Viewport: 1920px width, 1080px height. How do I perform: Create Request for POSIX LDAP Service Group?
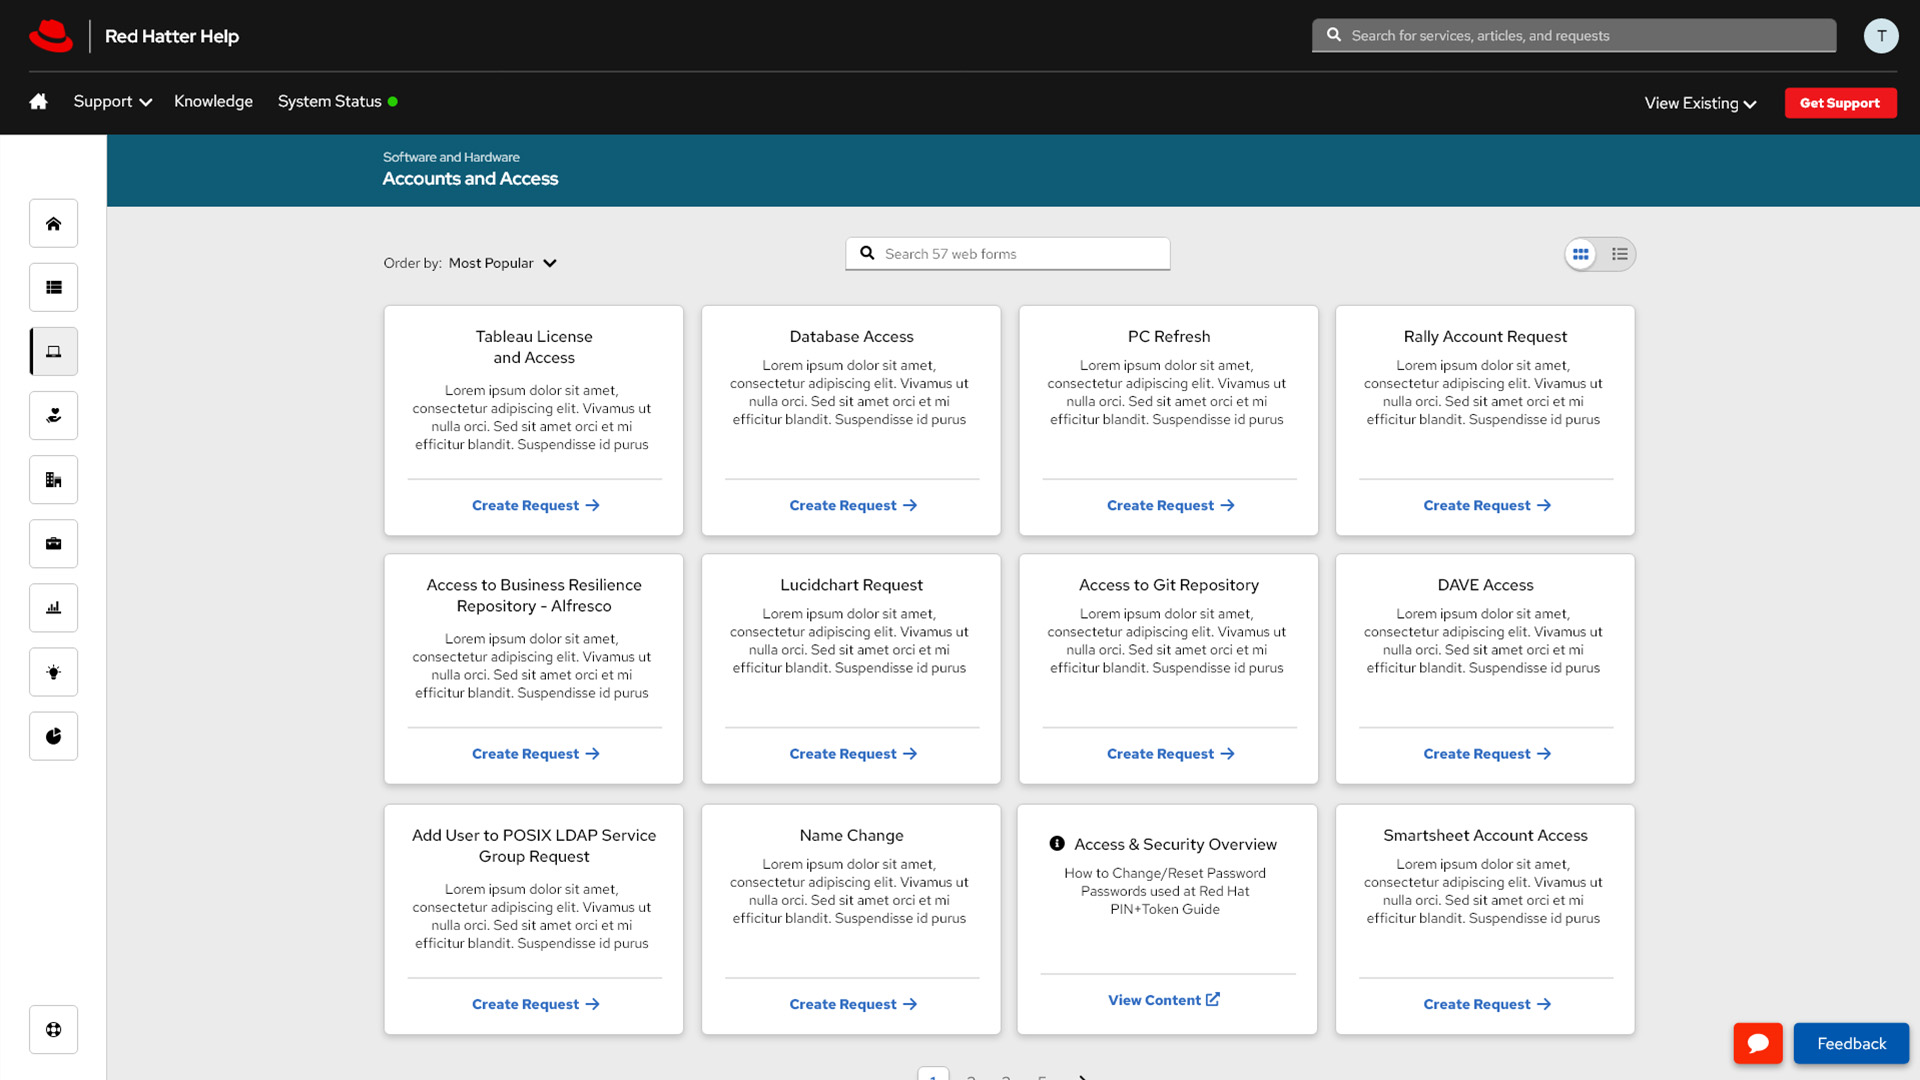click(535, 1004)
